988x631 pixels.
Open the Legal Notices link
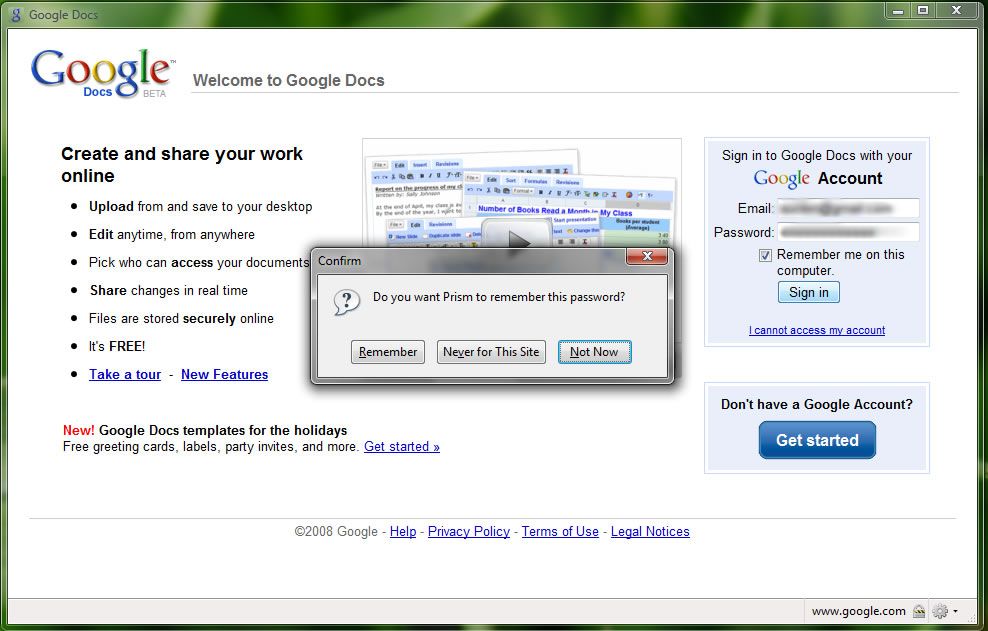pos(650,531)
